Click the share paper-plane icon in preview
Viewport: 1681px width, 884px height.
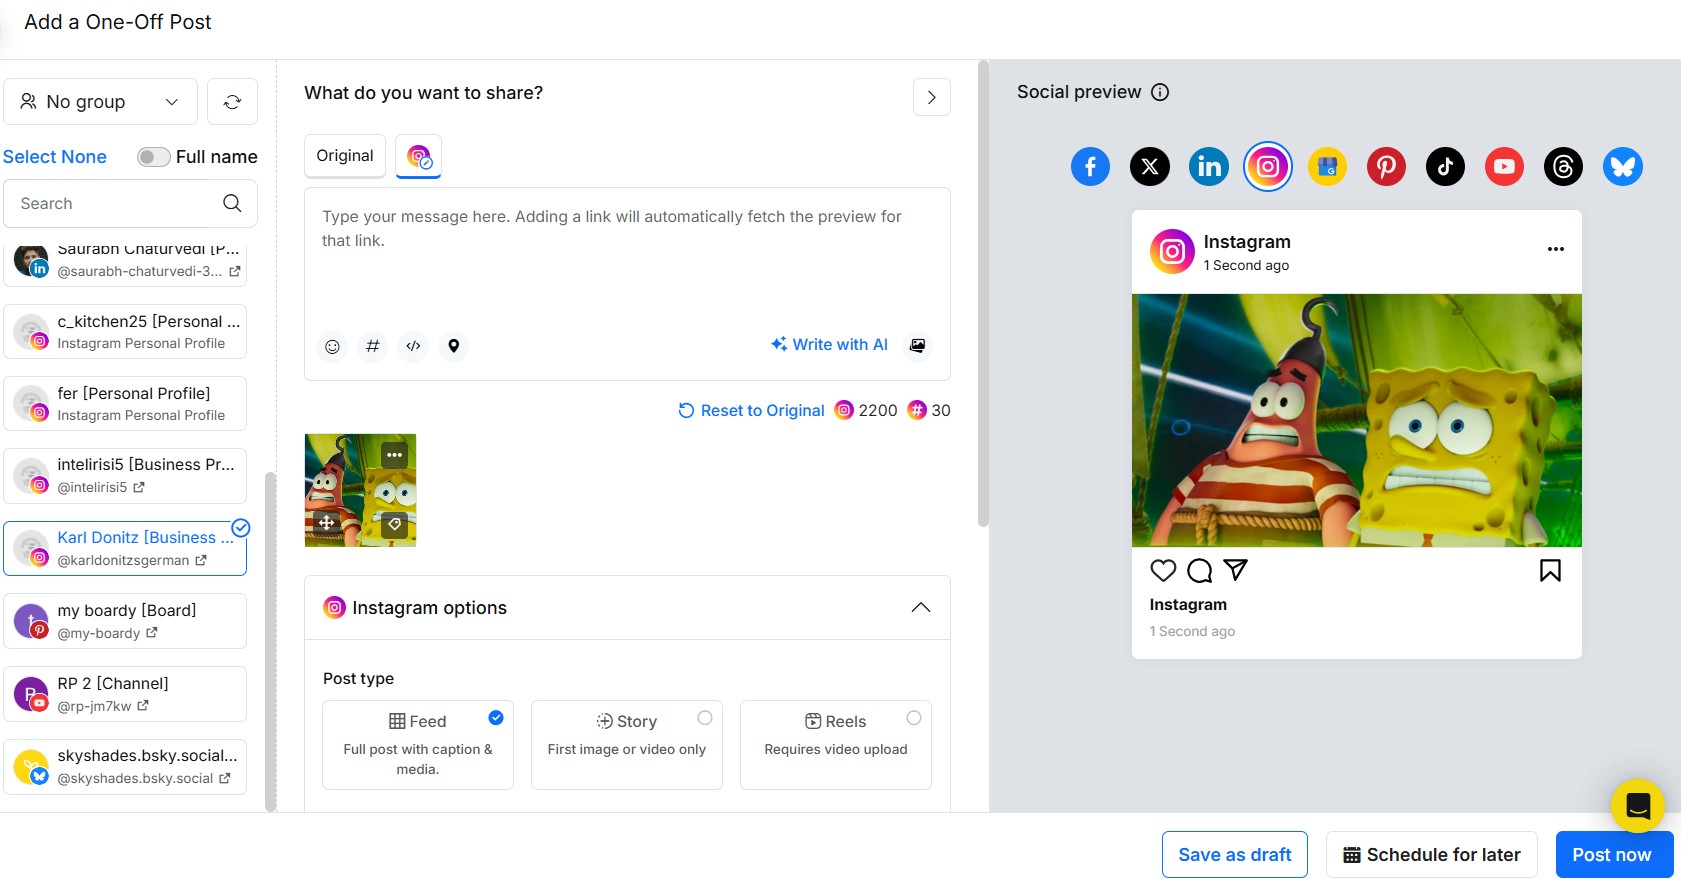(1236, 570)
